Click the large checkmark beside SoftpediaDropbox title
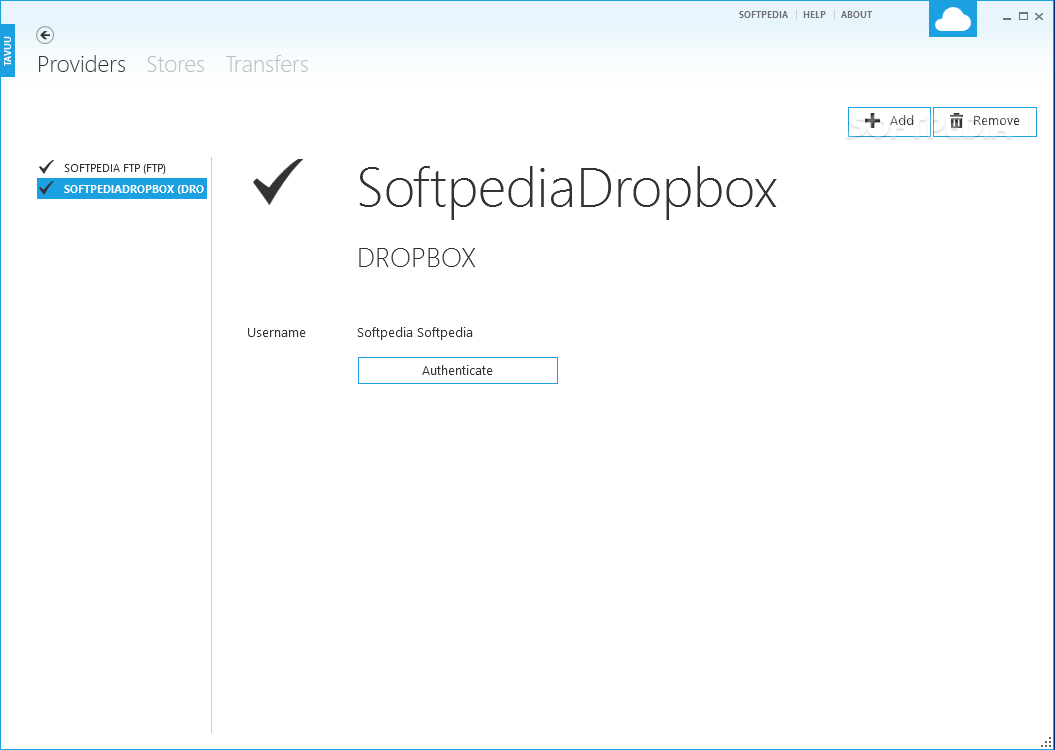Image resolution: width=1055 pixels, height=750 pixels. 278,182
